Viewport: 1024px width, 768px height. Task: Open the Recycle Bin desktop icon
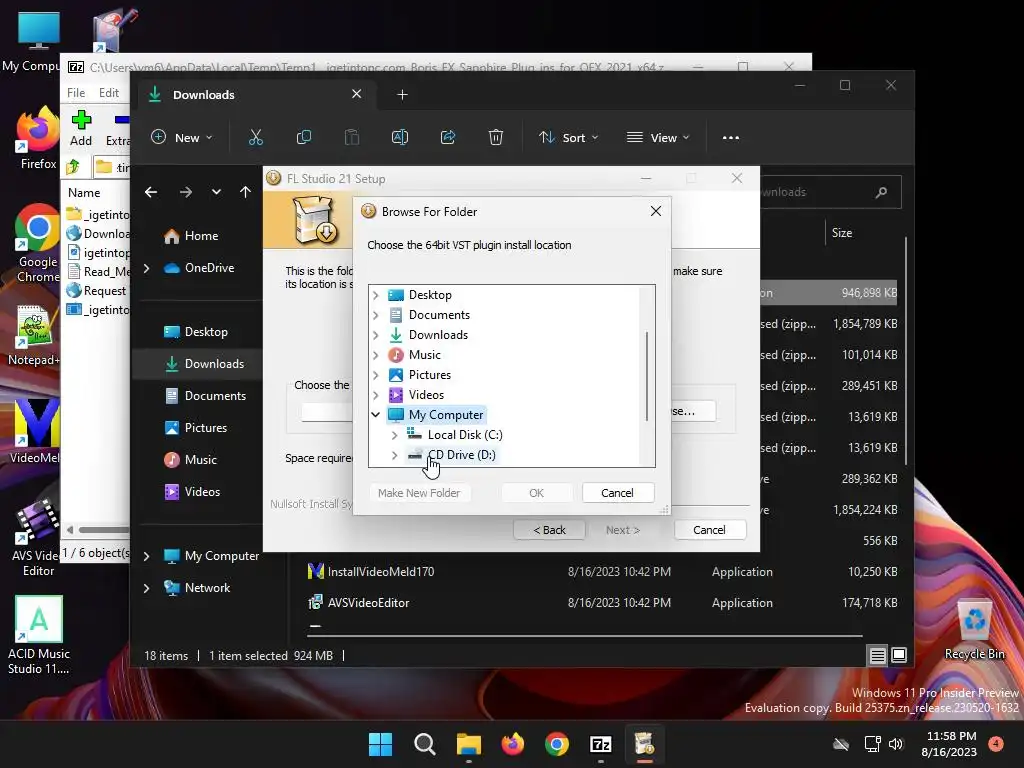pos(974,630)
